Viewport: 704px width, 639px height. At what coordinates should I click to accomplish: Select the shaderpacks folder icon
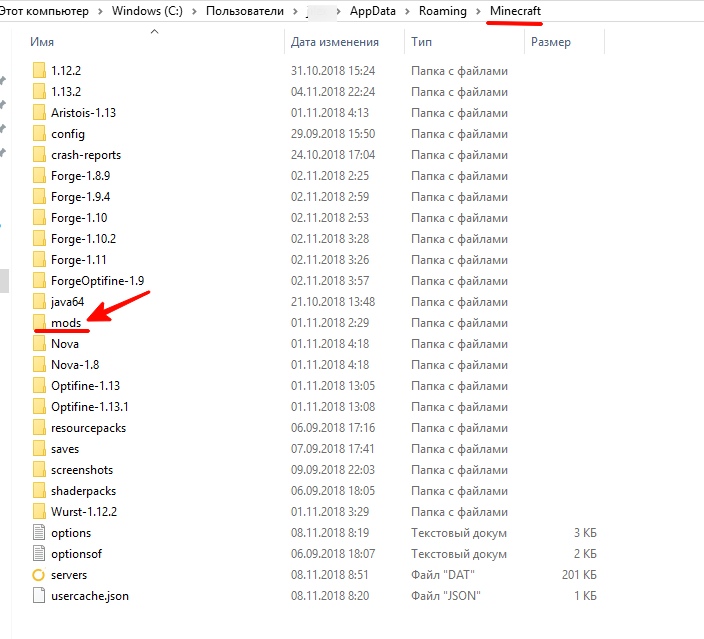tap(39, 490)
